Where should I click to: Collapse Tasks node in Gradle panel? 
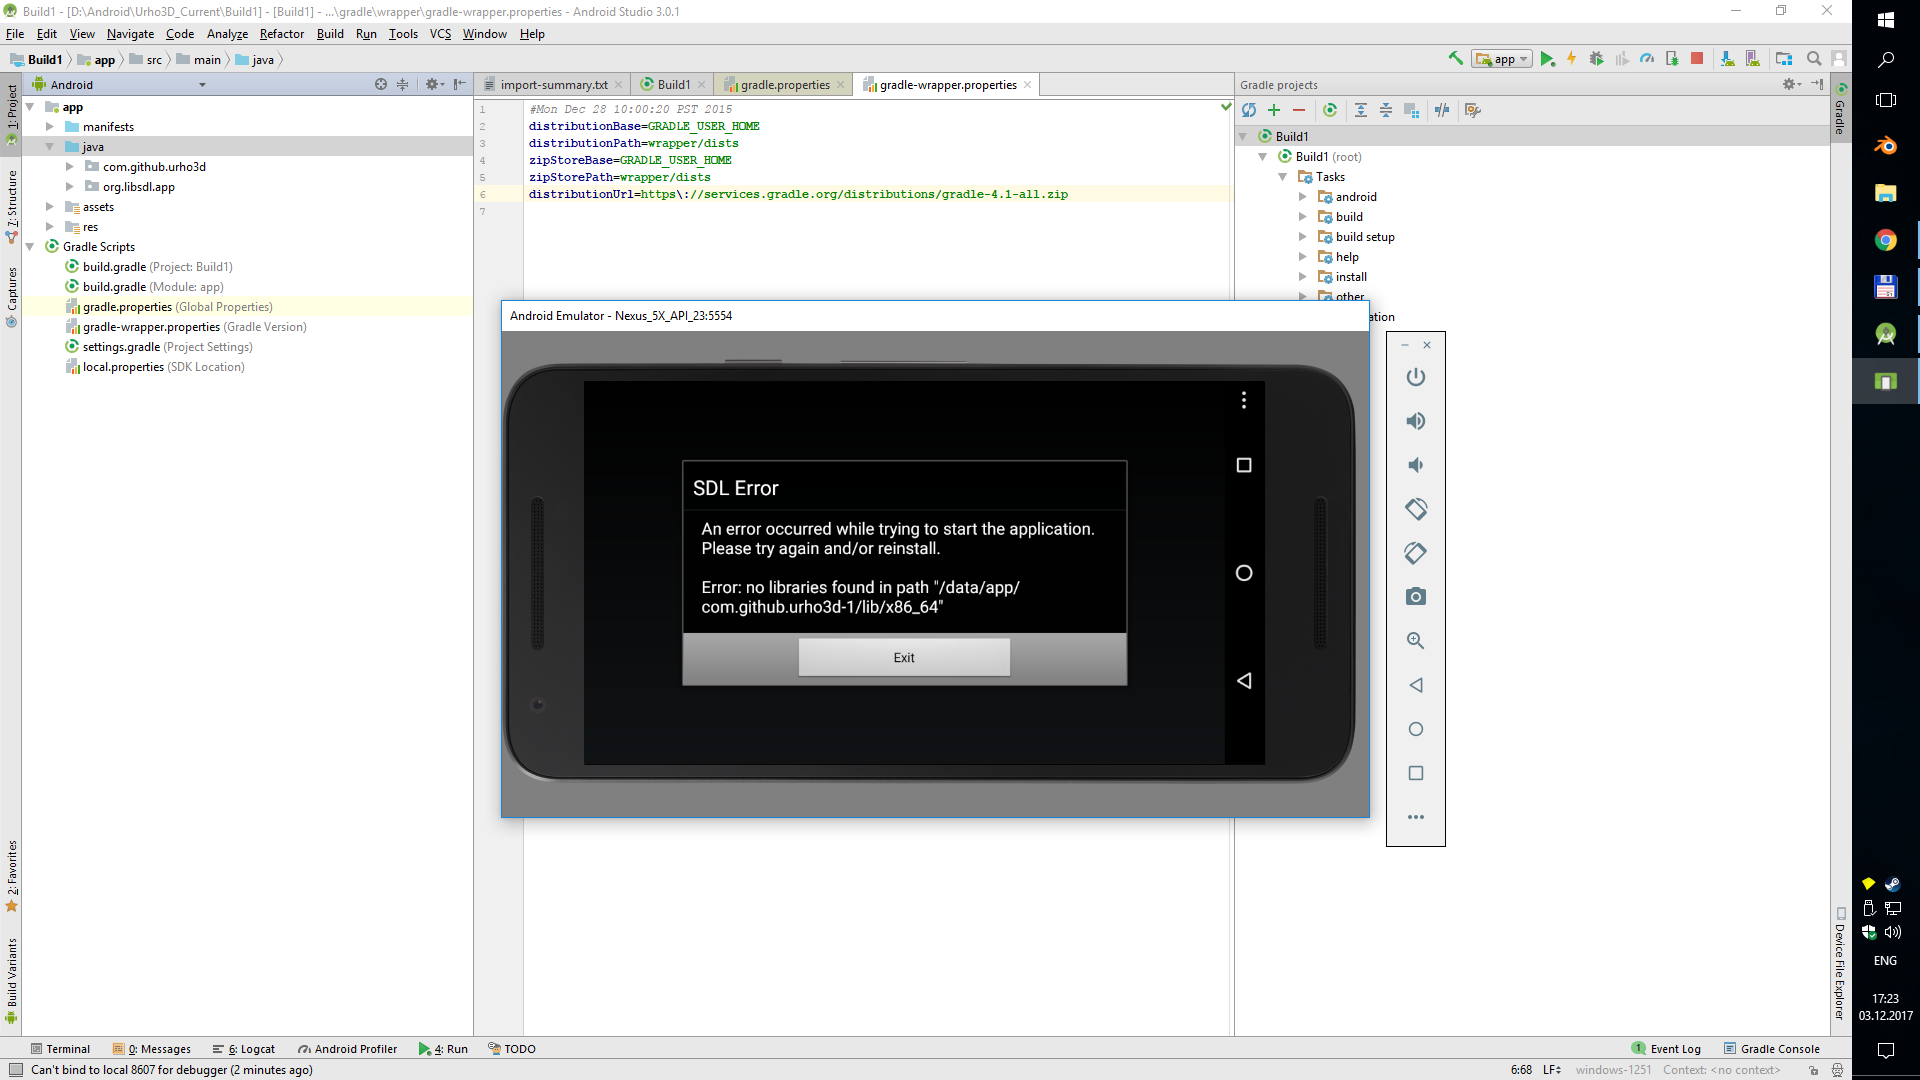click(x=1283, y=177)
